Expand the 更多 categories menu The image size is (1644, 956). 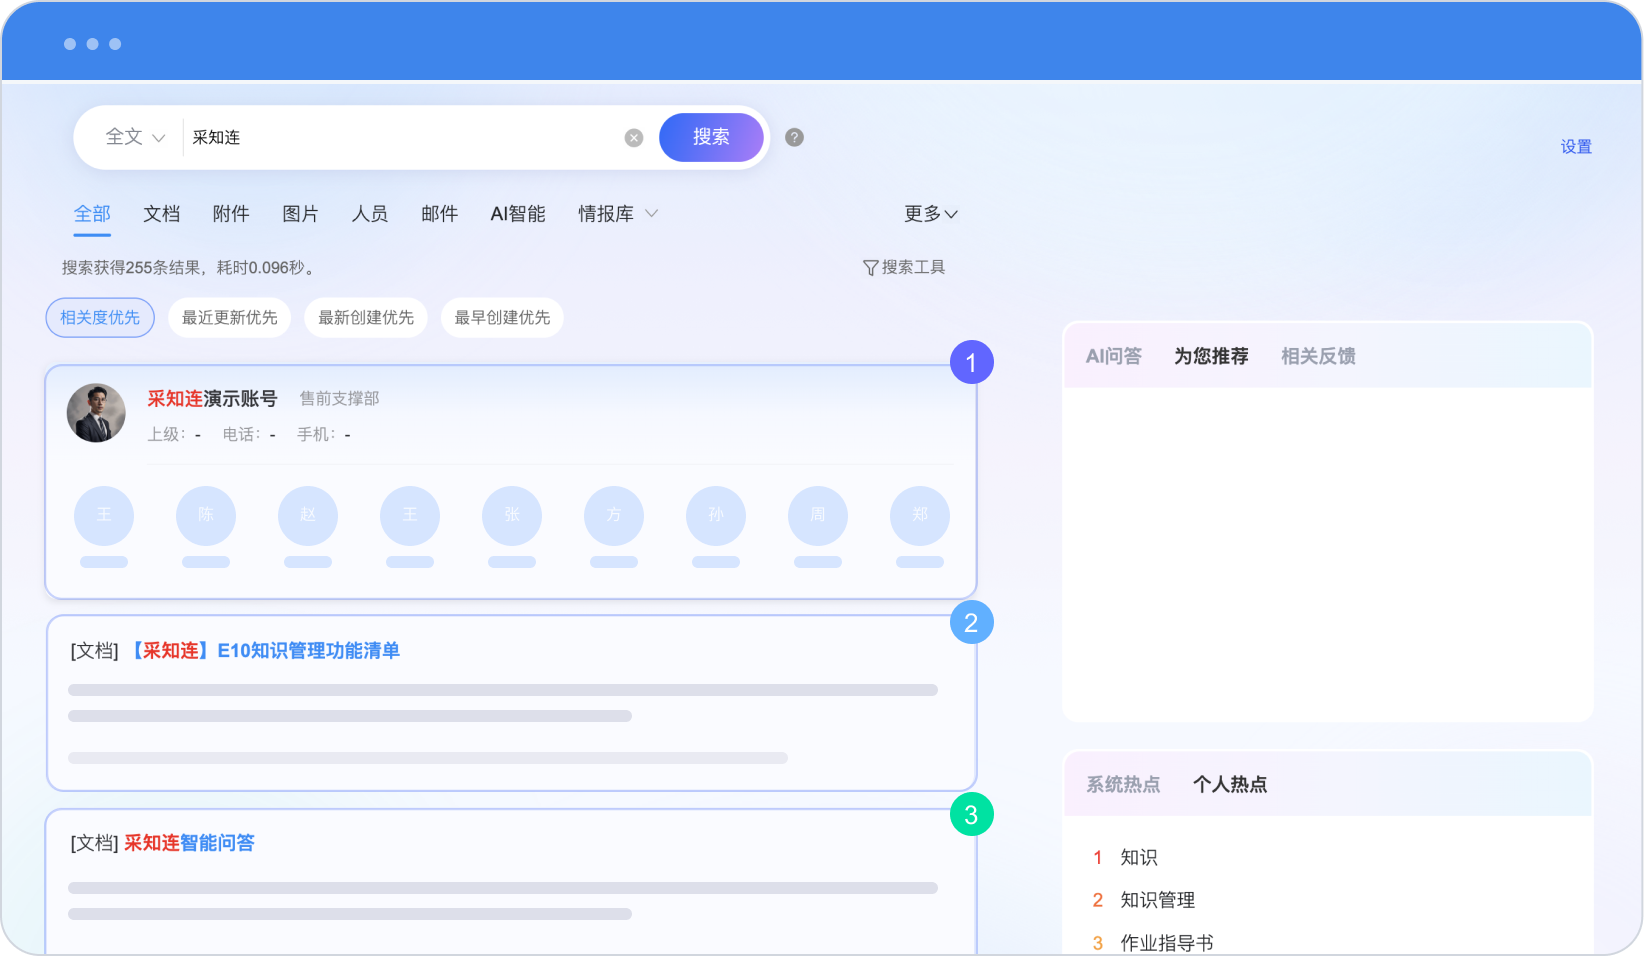930,214
